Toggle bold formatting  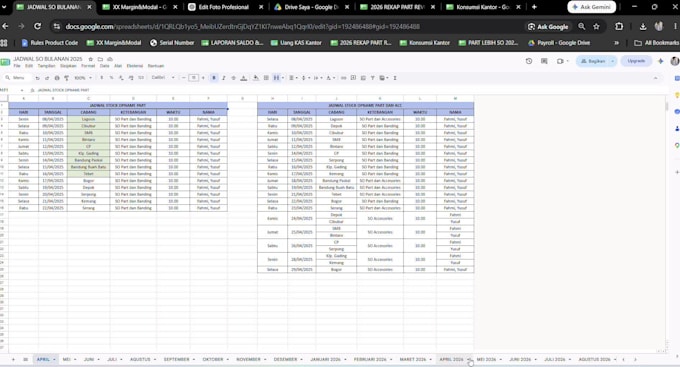(x=214, y=78)
